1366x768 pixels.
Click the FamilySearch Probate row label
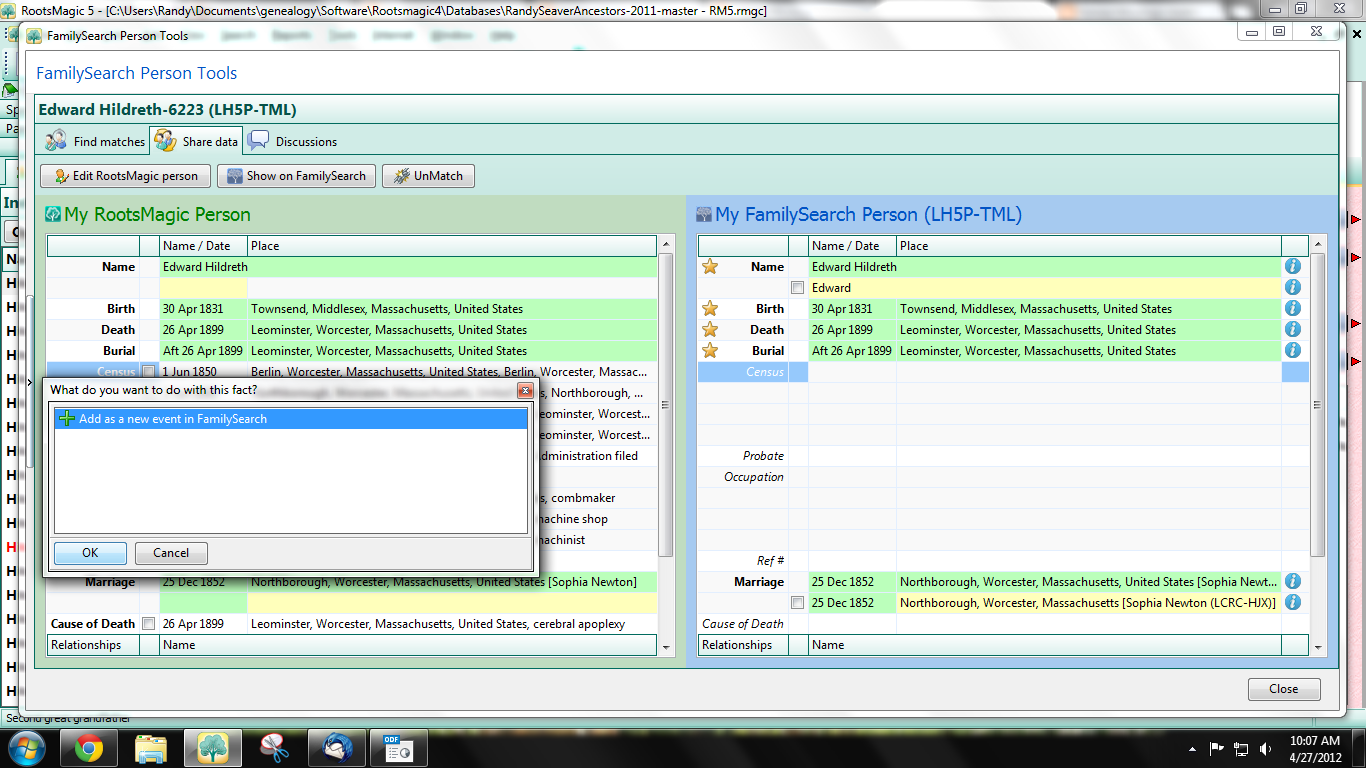click(762, 456)
